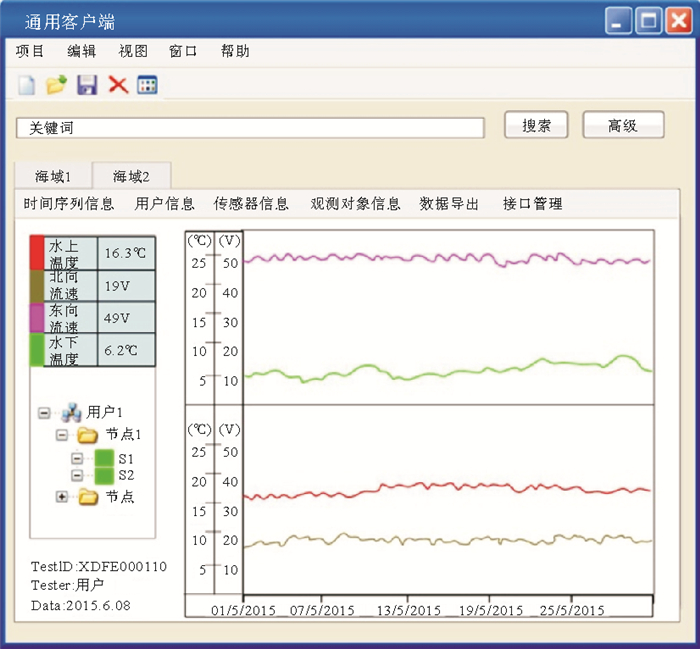
Task: Click the 关键词 search input field
Action: [250, 128]
